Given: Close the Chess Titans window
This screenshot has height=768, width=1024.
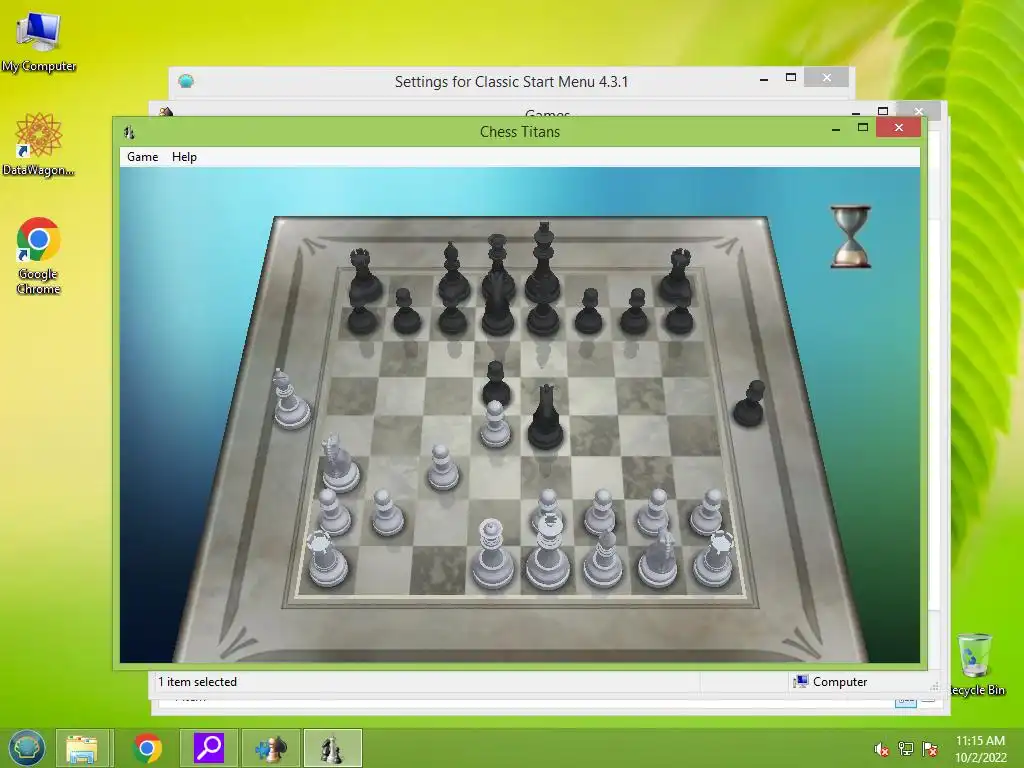Looking at the screenshot, I should [899, 127].
